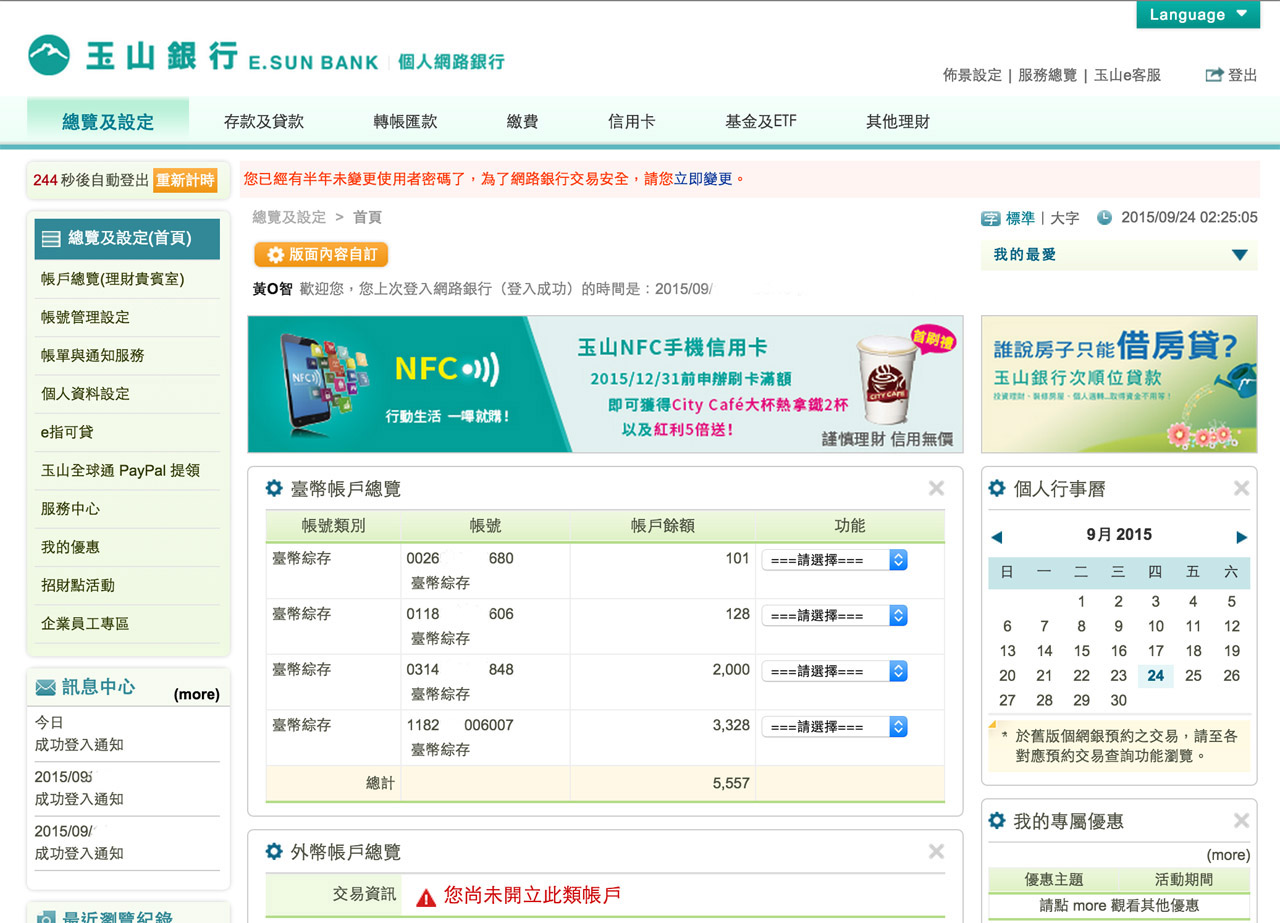1280x923 pixels.
Task: Switch text size to 大字
Action: 1065,218
